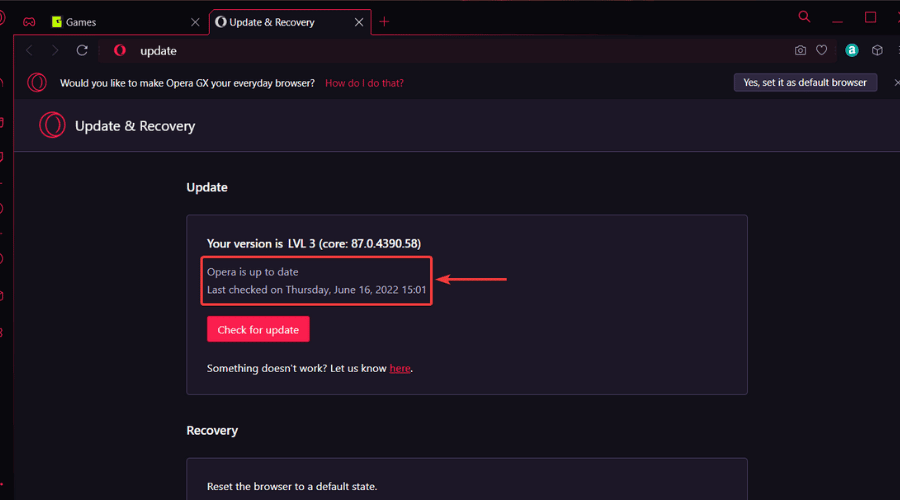Add page to bookmarks with heart icon
Viewport: 900px width, 500px height.
pyautogui.click(x=821, y=51)
